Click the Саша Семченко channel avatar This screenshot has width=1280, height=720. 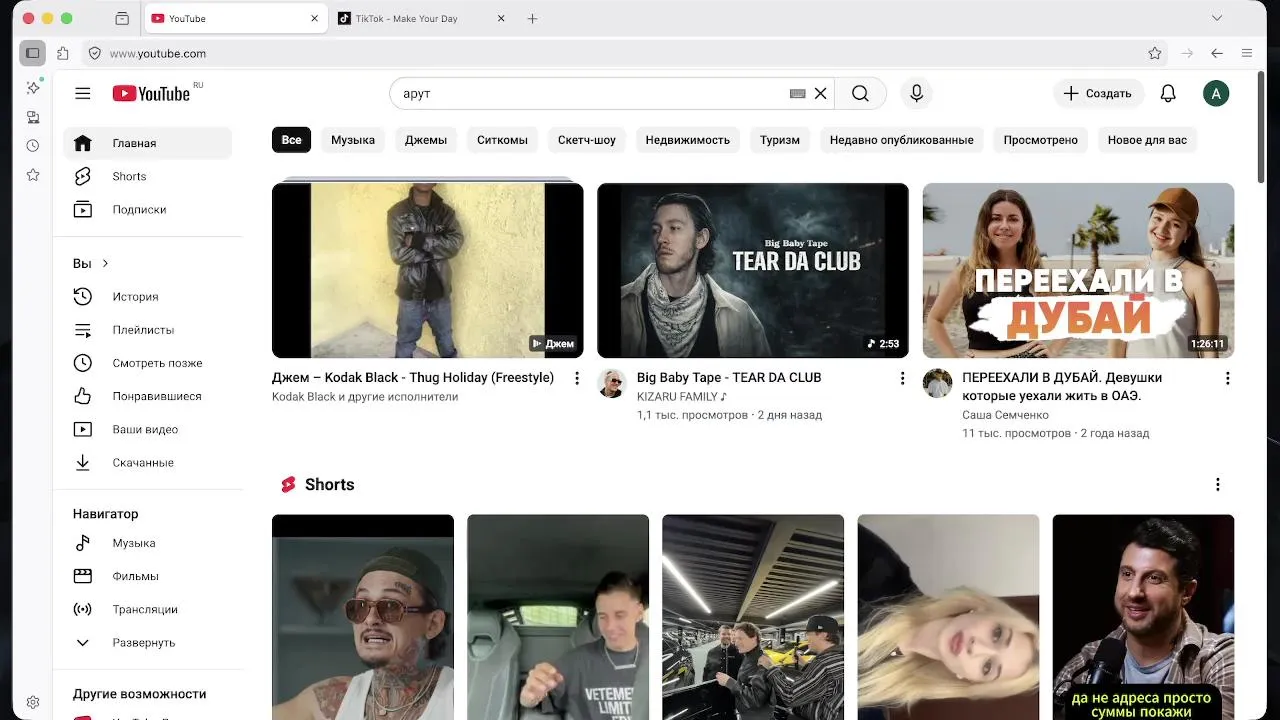937,383
